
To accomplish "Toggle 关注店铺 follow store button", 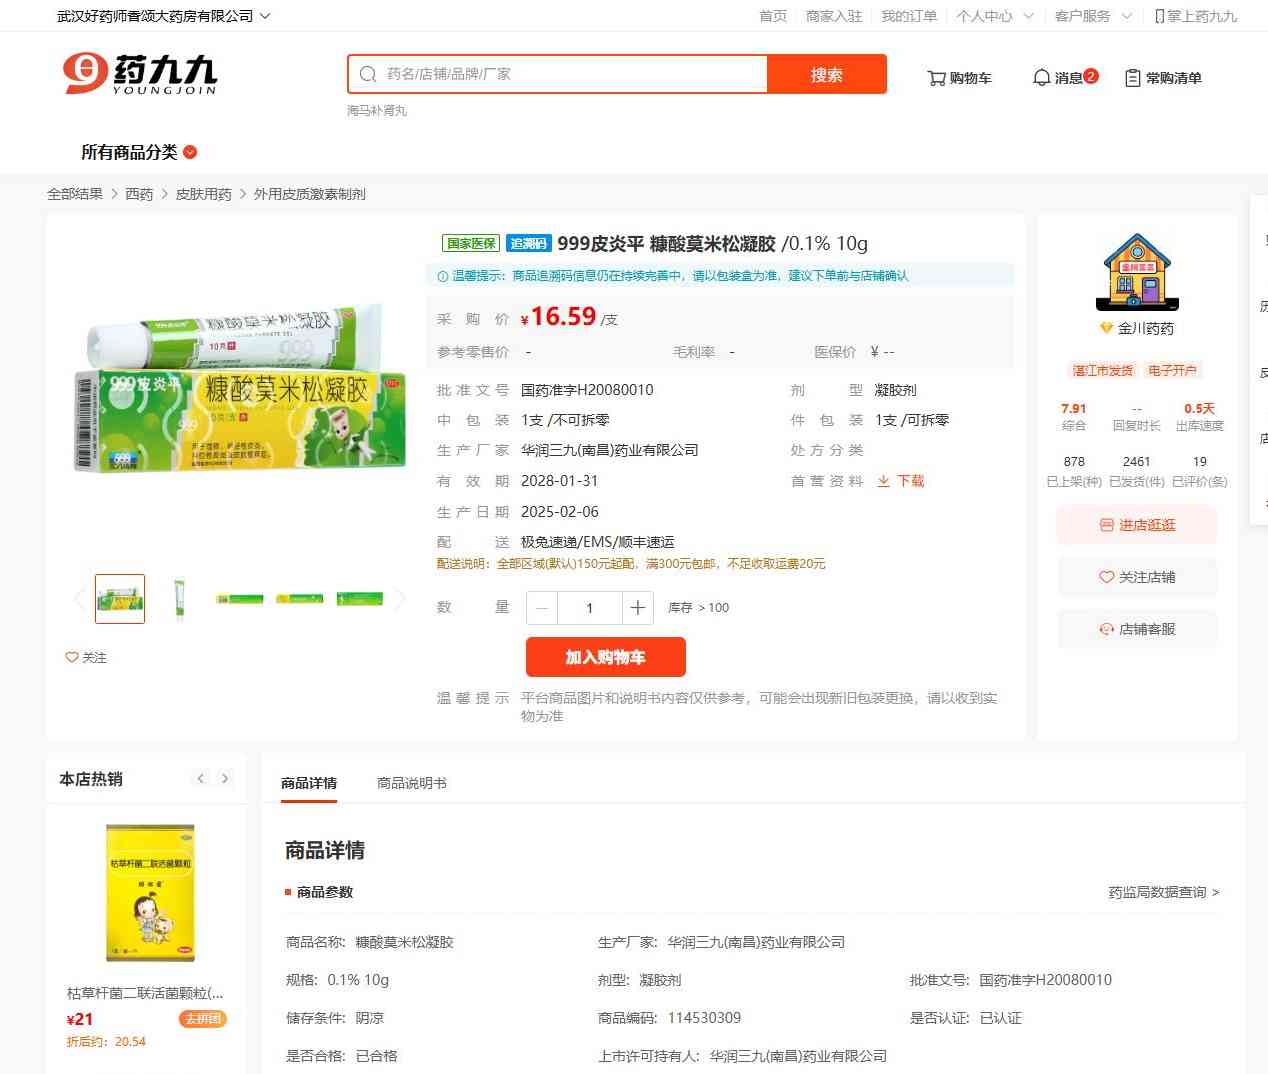I will click(1137, 577).
